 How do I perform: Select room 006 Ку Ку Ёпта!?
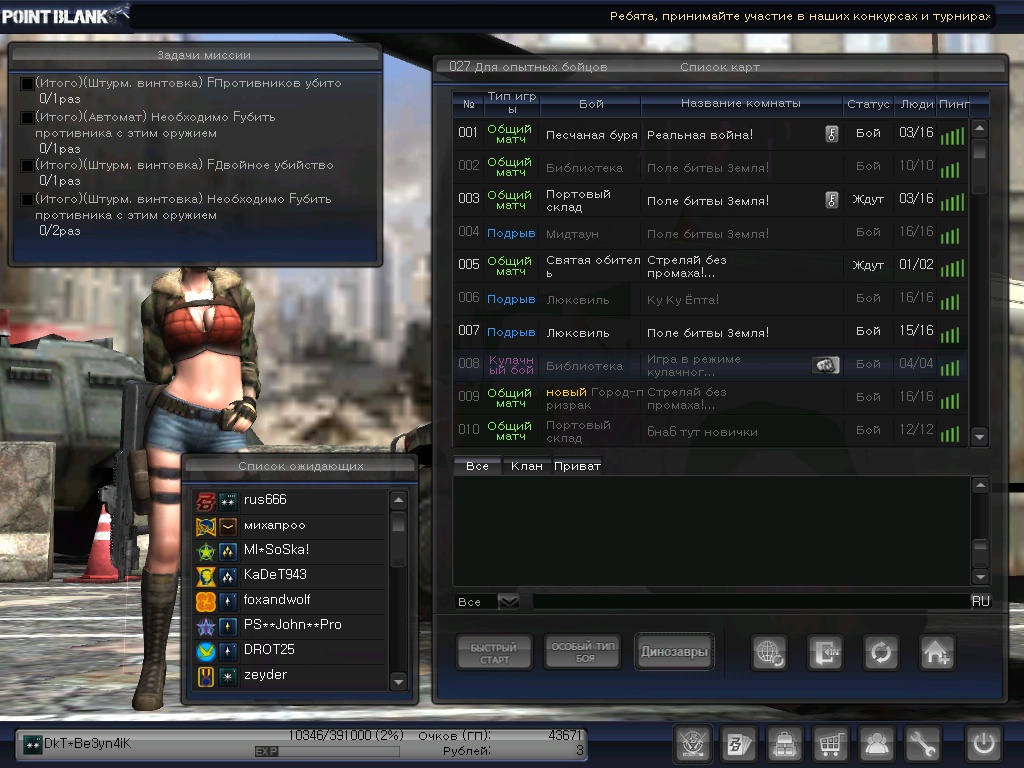tap(710, 299)
